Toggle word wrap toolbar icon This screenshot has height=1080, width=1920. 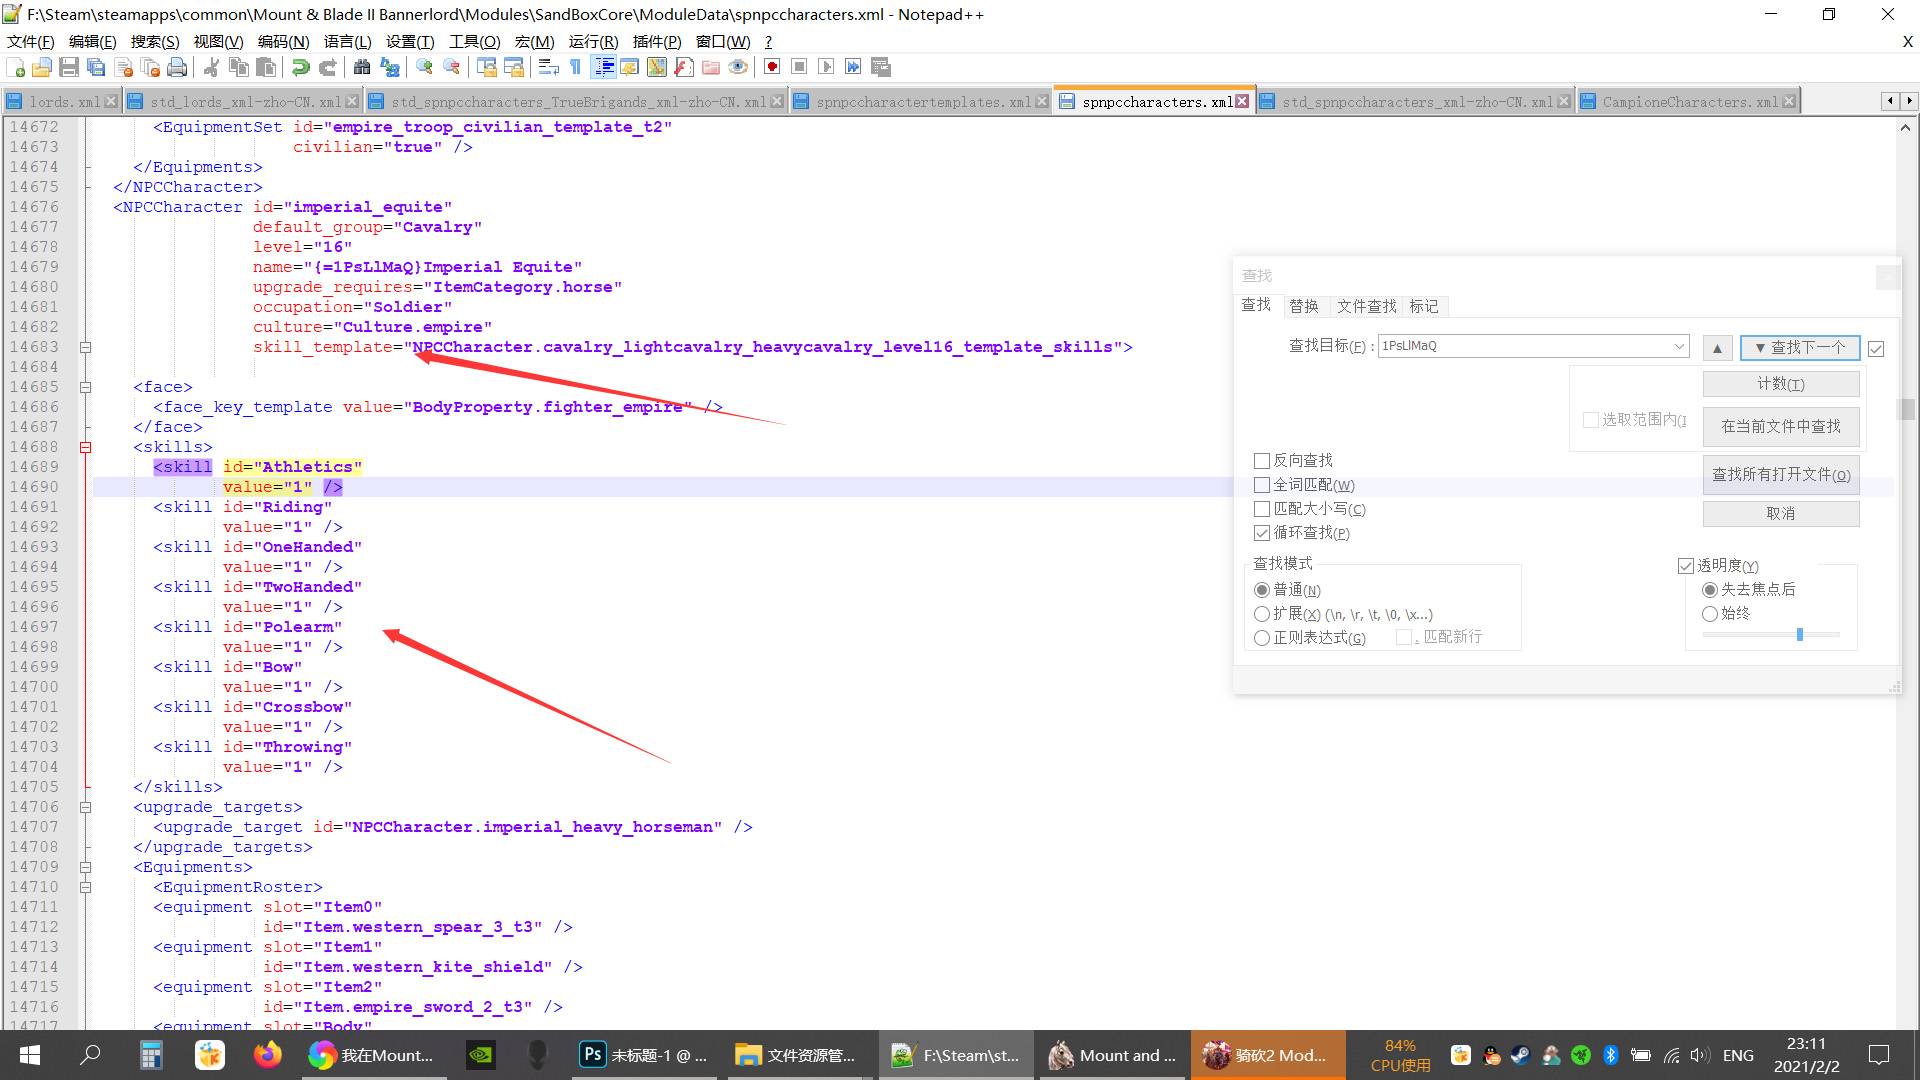[x=548, y=67]
